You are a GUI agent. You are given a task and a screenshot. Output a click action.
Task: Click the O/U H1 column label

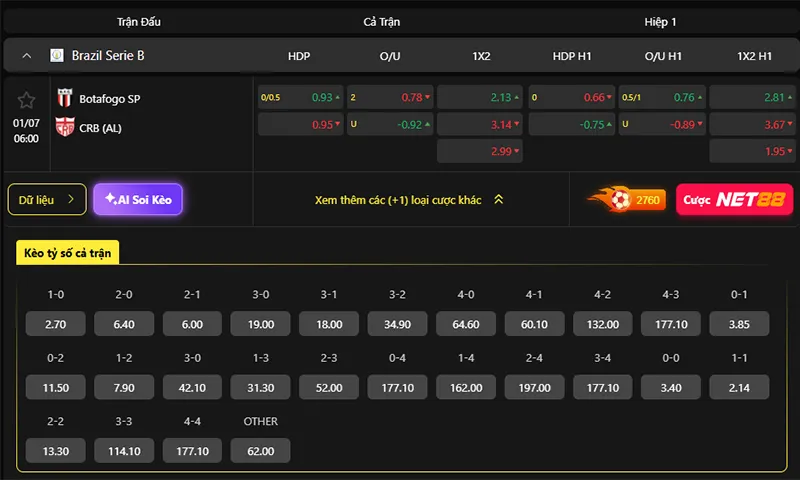663,56
